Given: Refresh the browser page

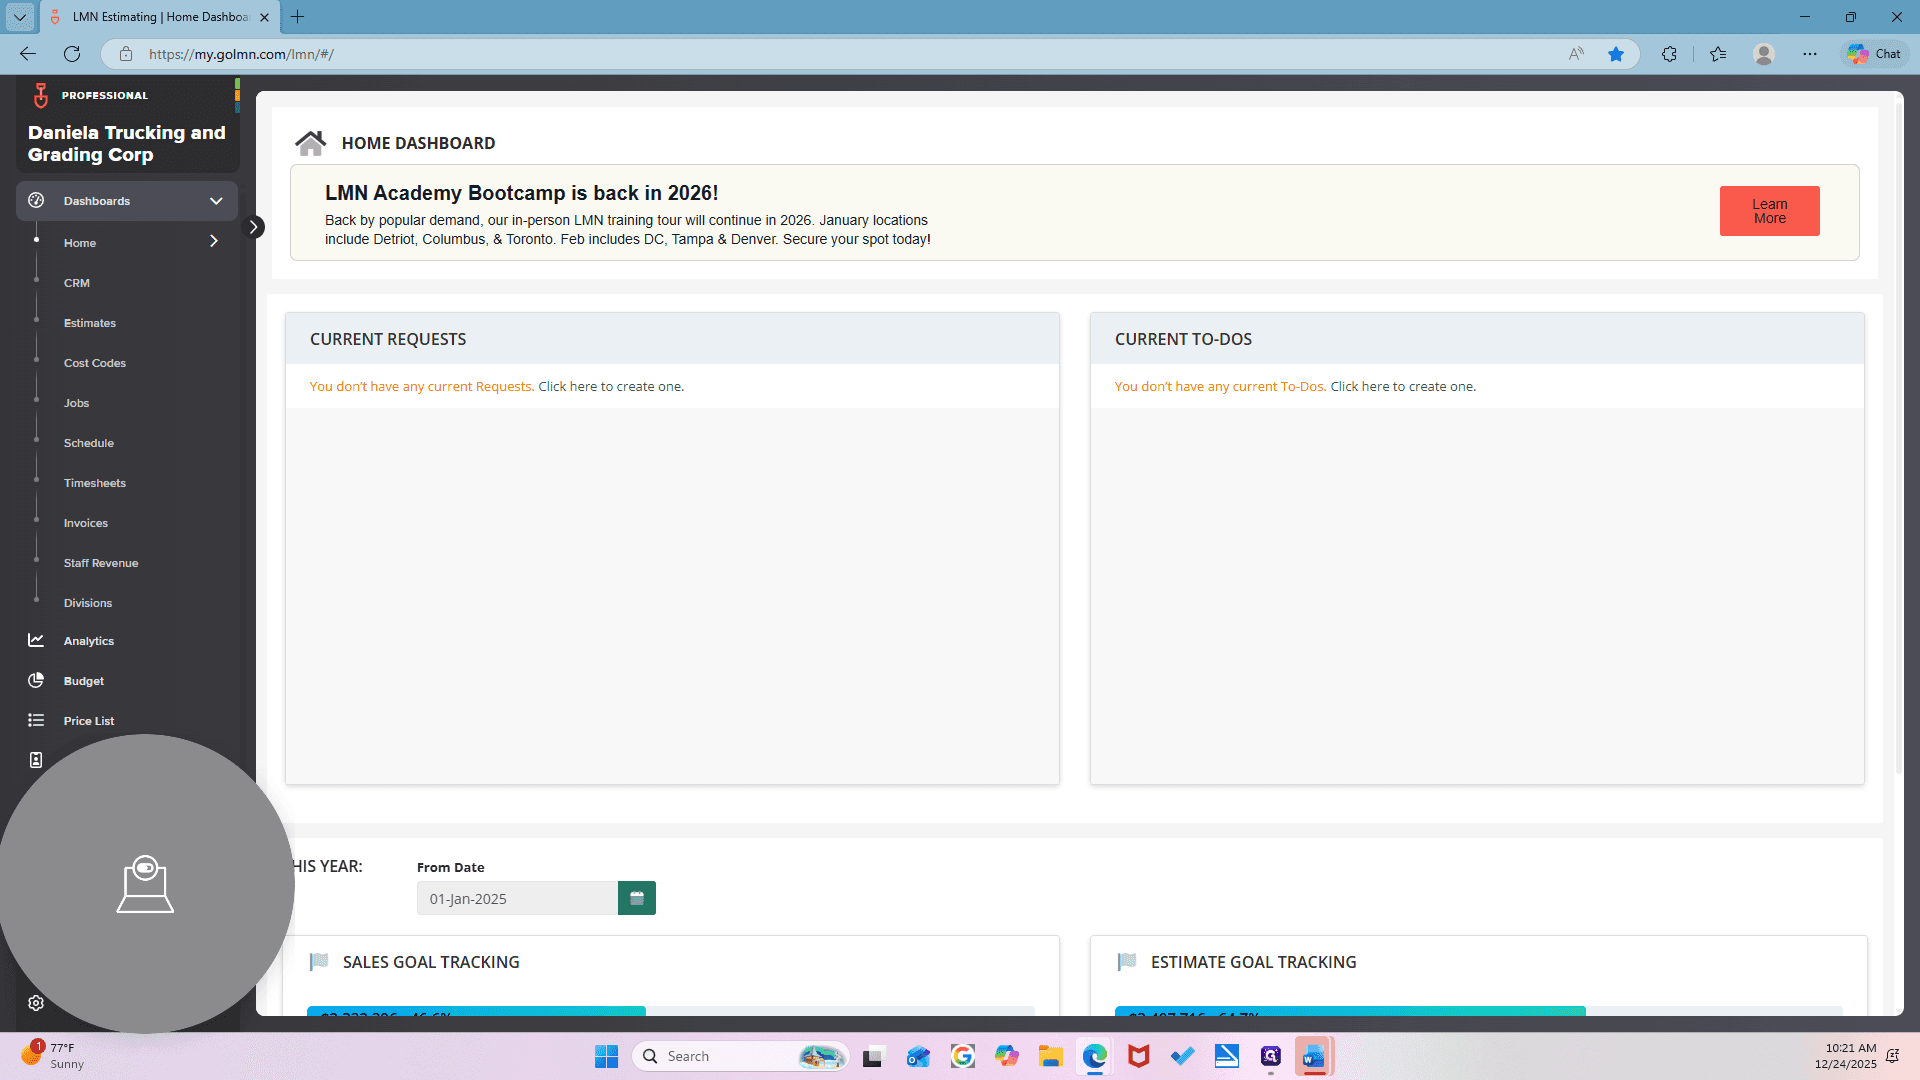Looking at the screenshot, I should pyautogui.click(x=72, y=54).
